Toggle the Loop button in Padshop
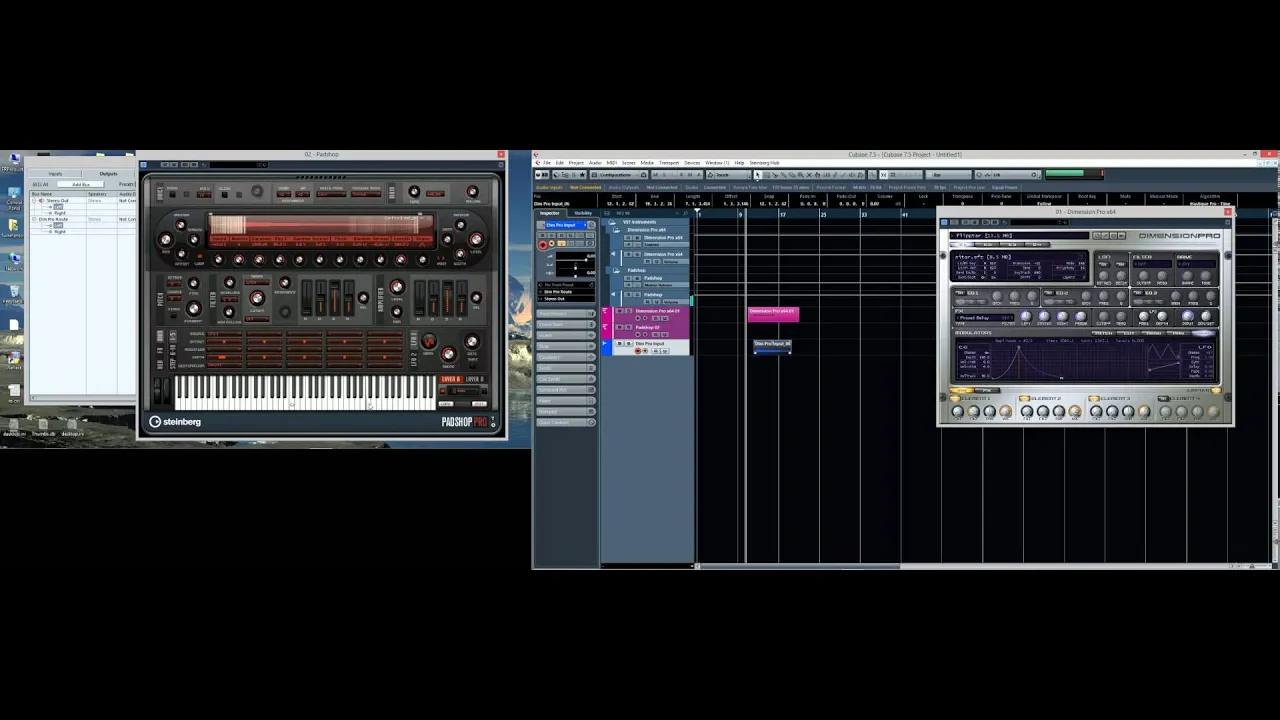Image resolution: width=1280 pixels, height=720 pixels. [199, 256]
